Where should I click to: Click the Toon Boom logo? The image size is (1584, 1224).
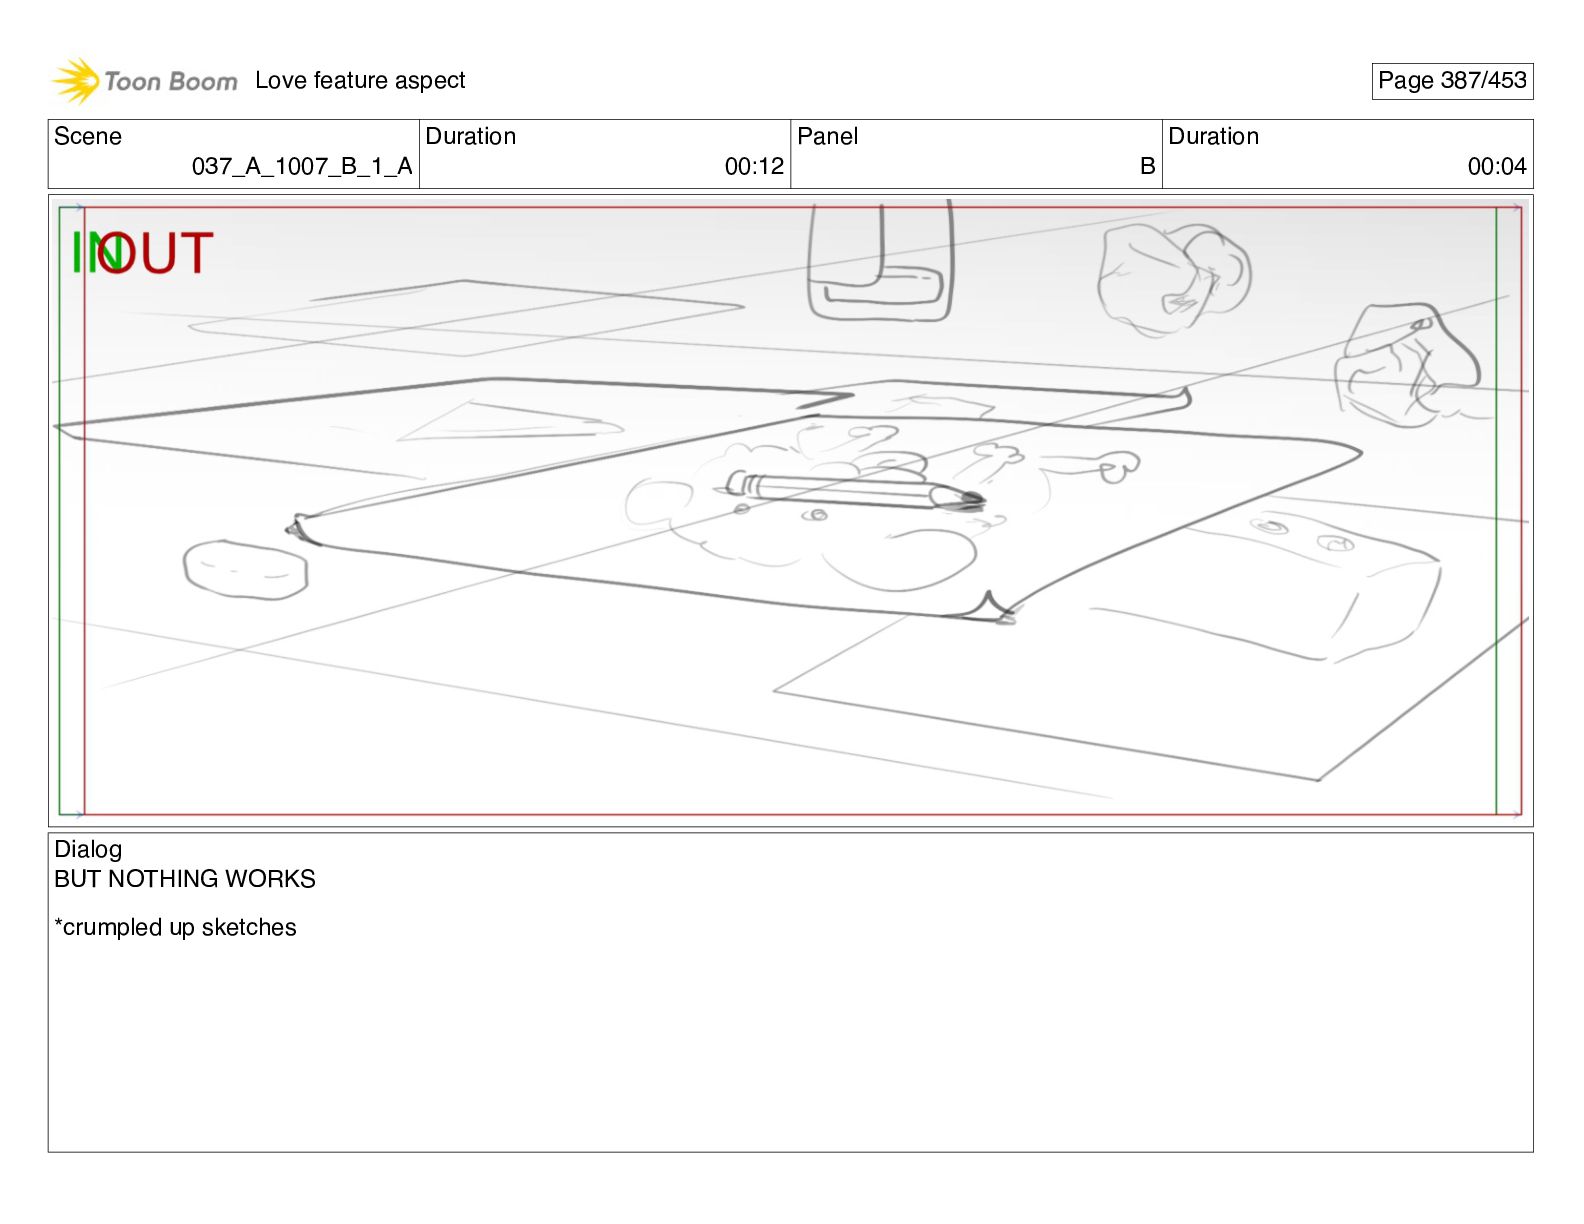tap(145, 81)
